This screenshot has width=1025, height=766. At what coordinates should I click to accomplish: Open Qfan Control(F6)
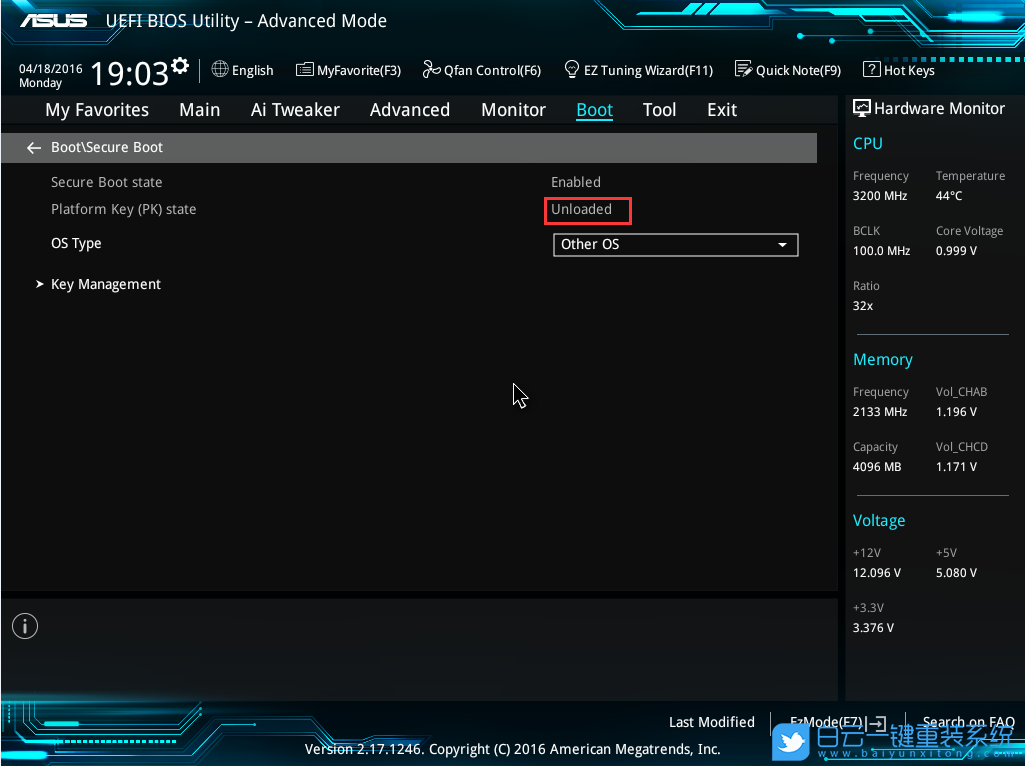pos(482,70)
